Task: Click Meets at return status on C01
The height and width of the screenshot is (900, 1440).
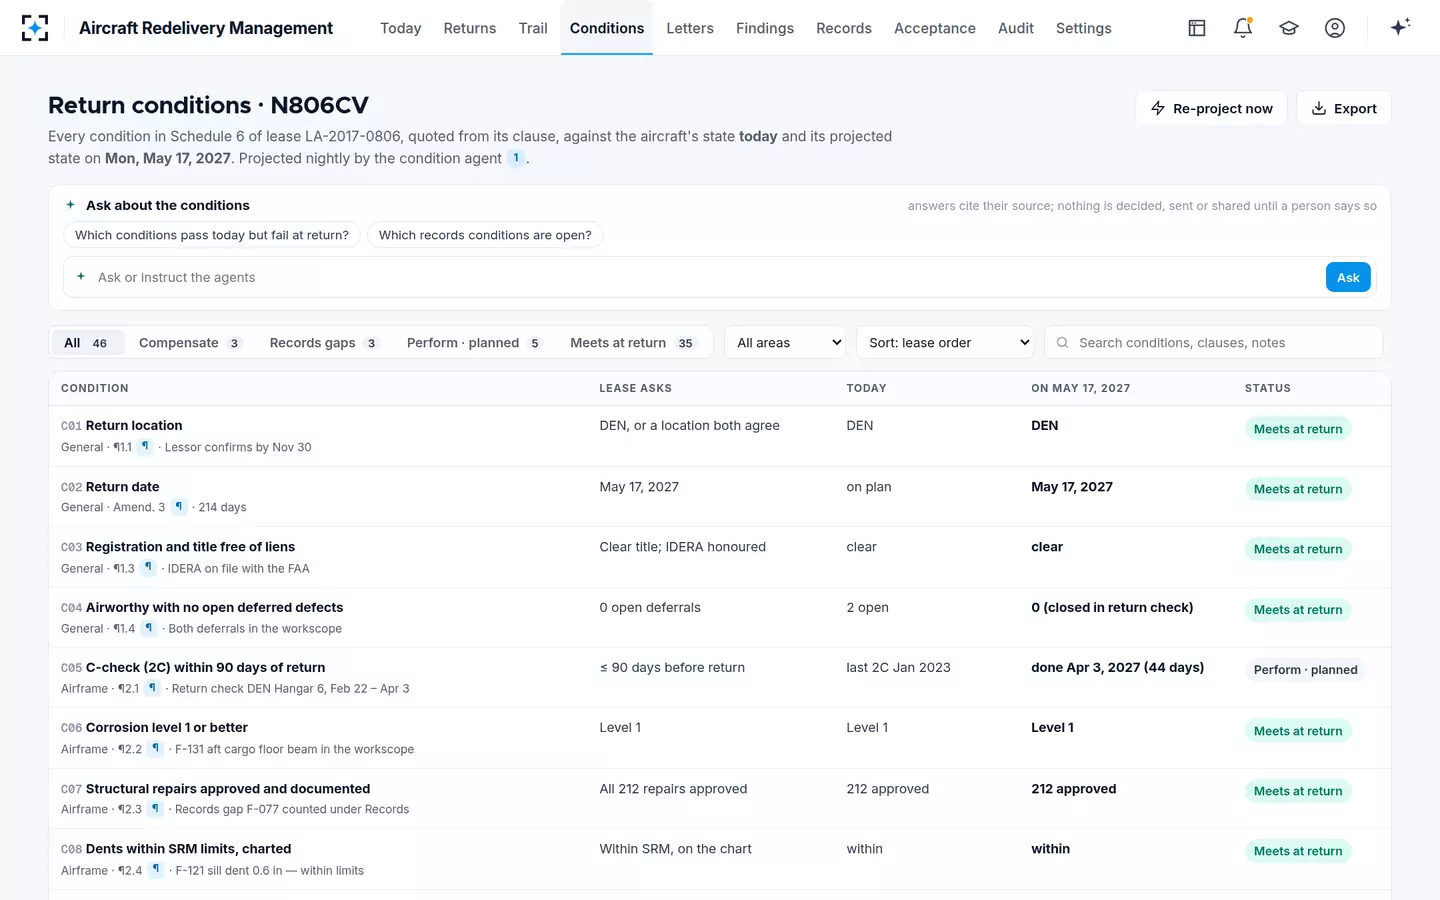Action: [1298, 429]
